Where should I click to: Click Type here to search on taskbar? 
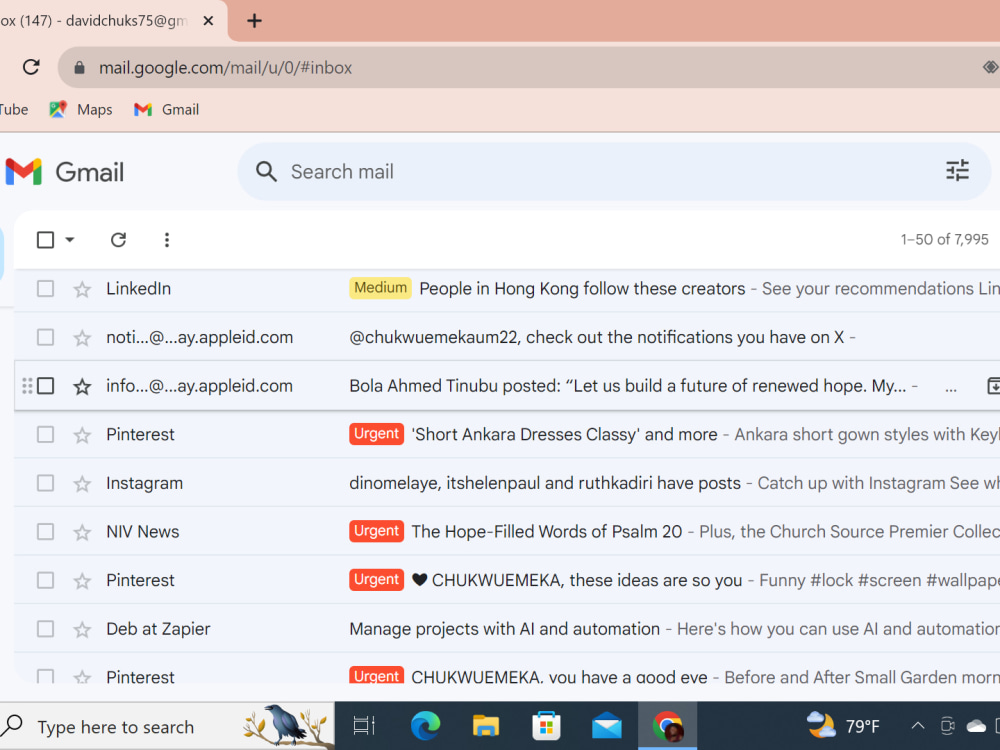(x=115, y=728)
